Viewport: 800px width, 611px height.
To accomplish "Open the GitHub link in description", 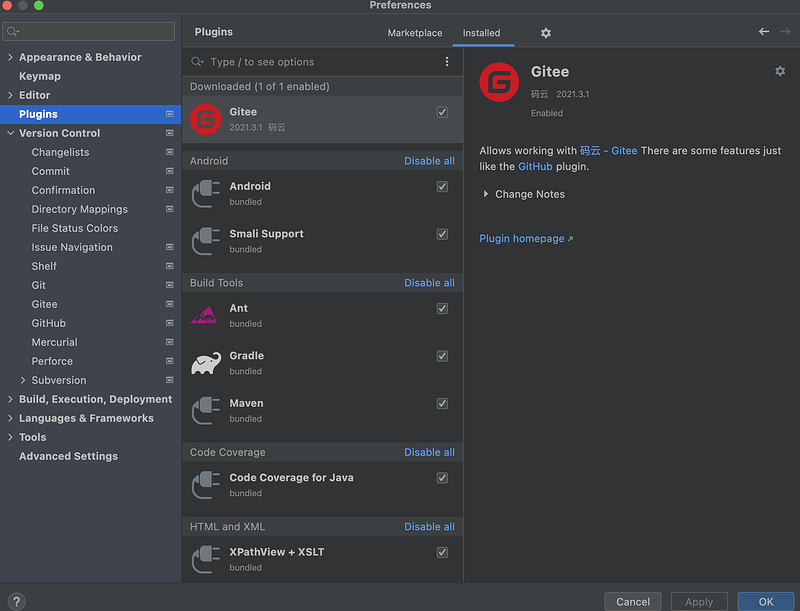I will [x=535, y=167].
